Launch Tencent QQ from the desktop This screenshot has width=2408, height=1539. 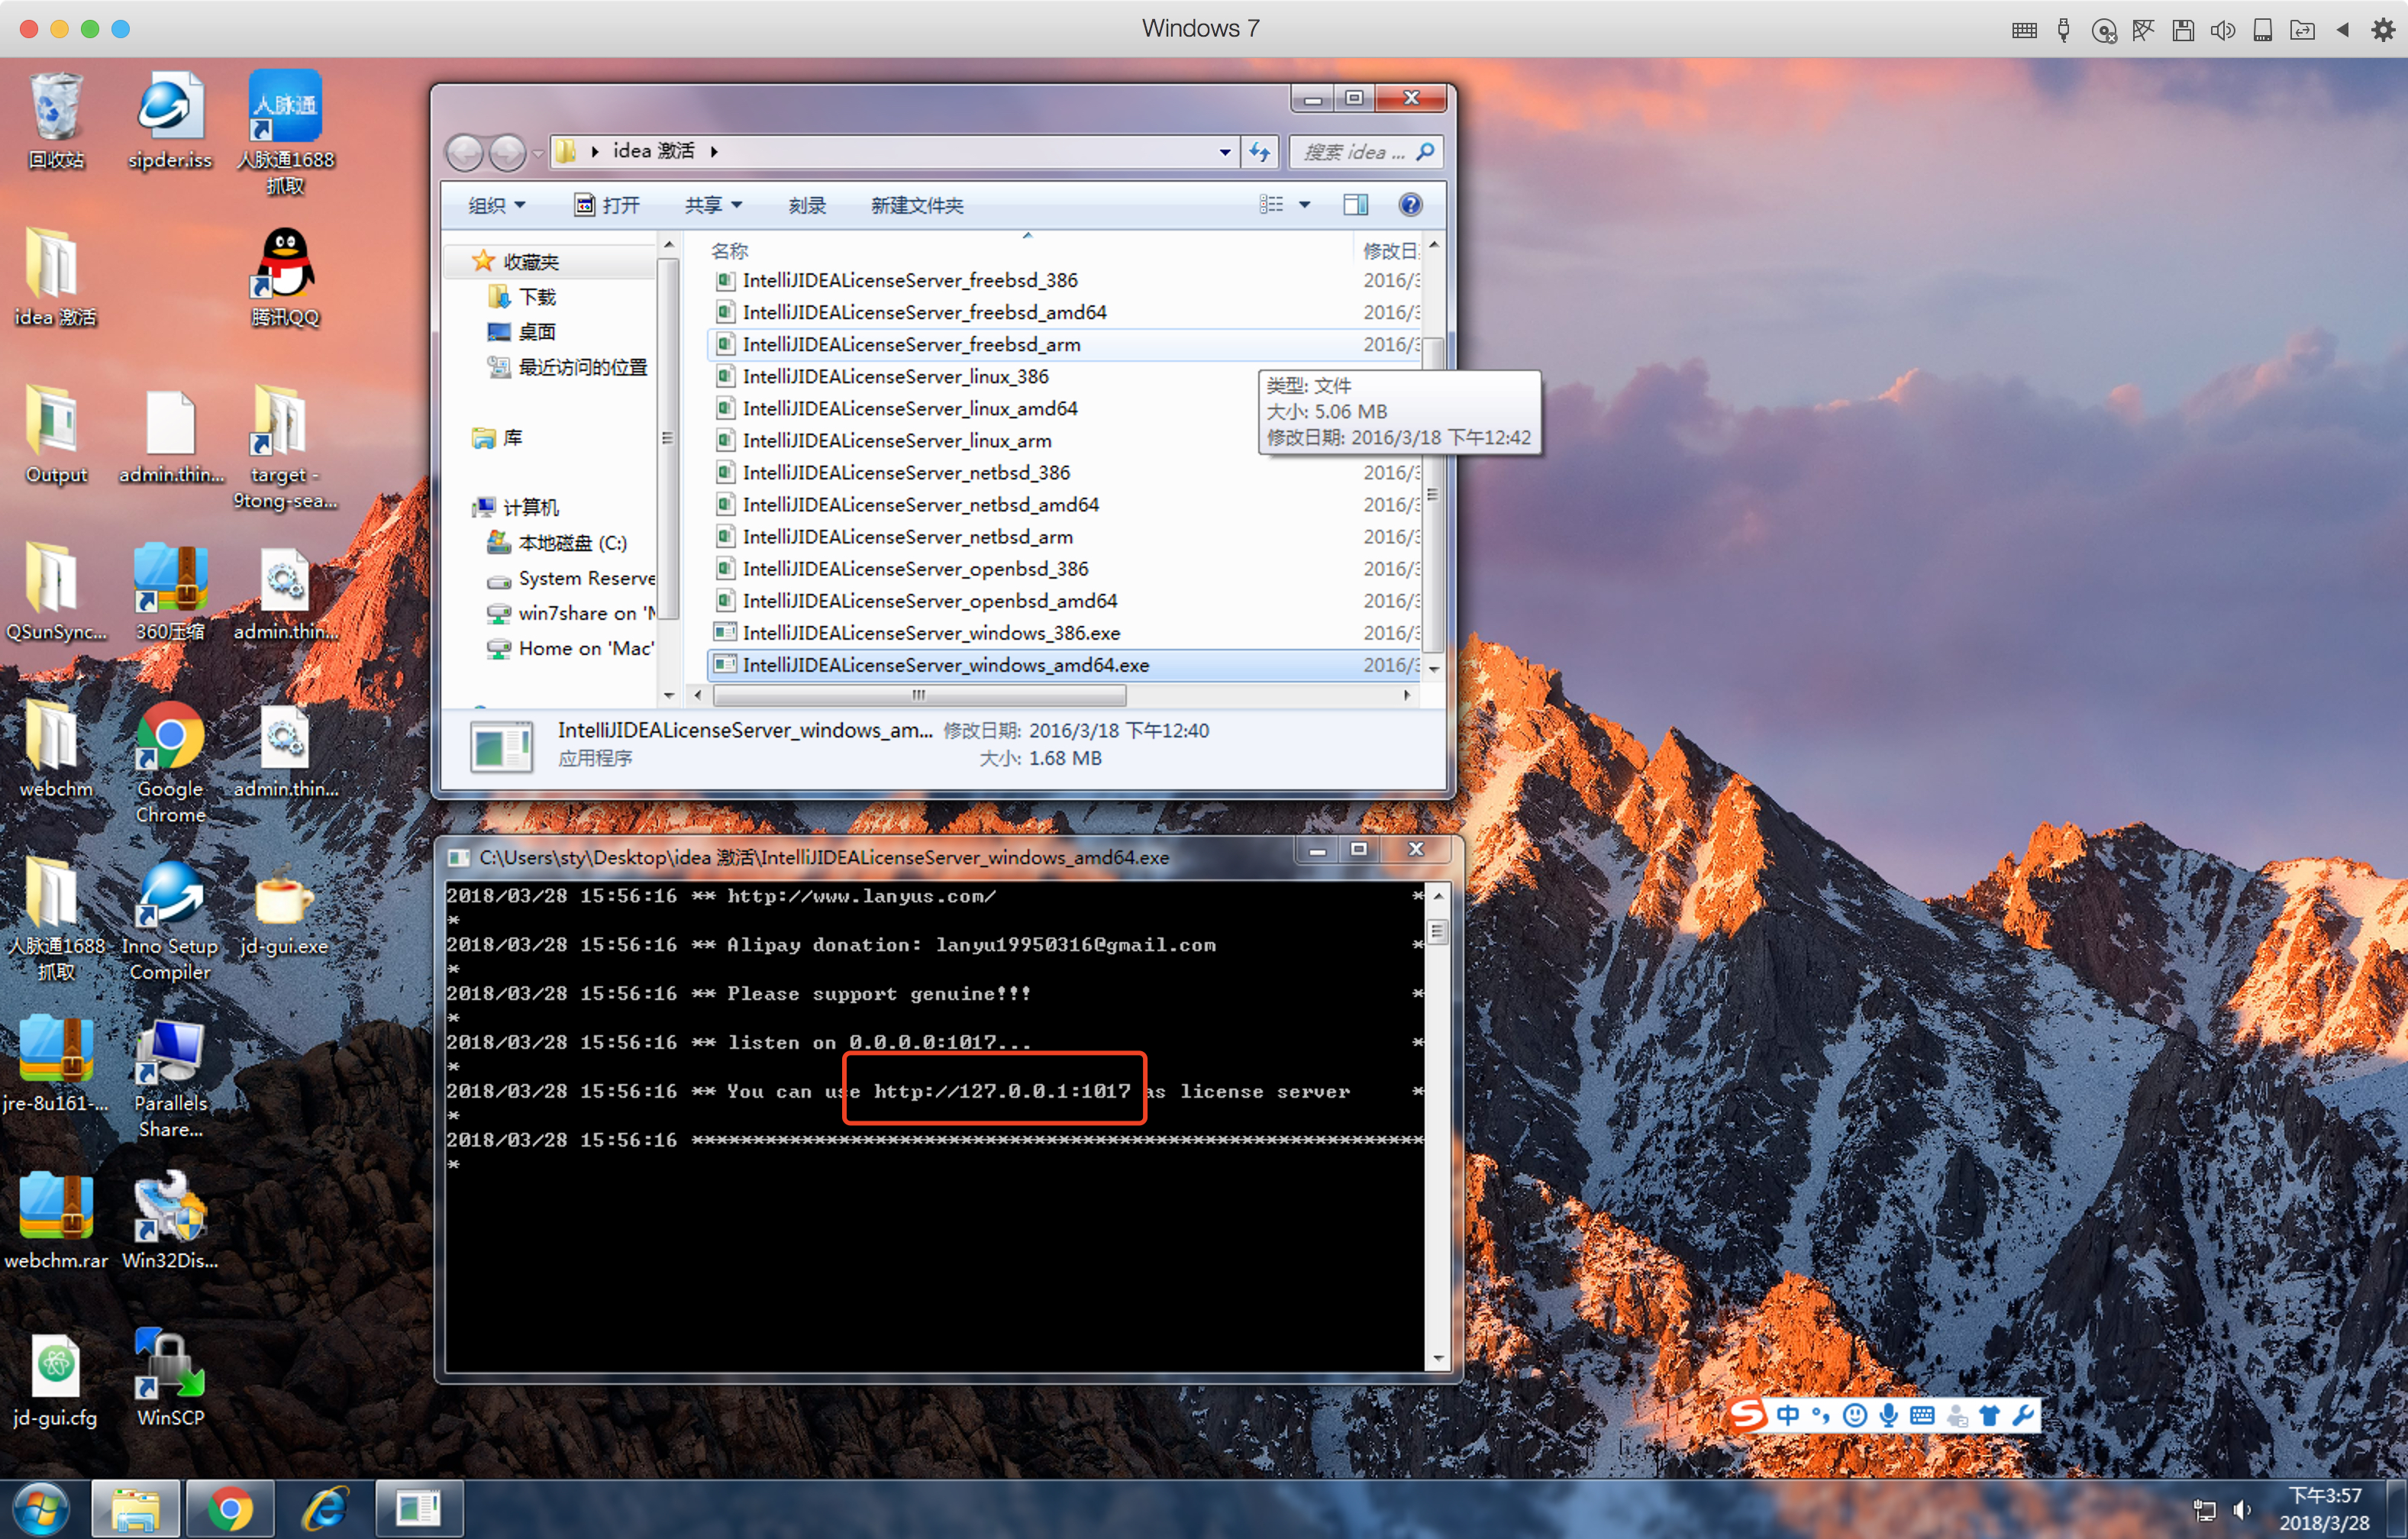click(x=285, y=278)
